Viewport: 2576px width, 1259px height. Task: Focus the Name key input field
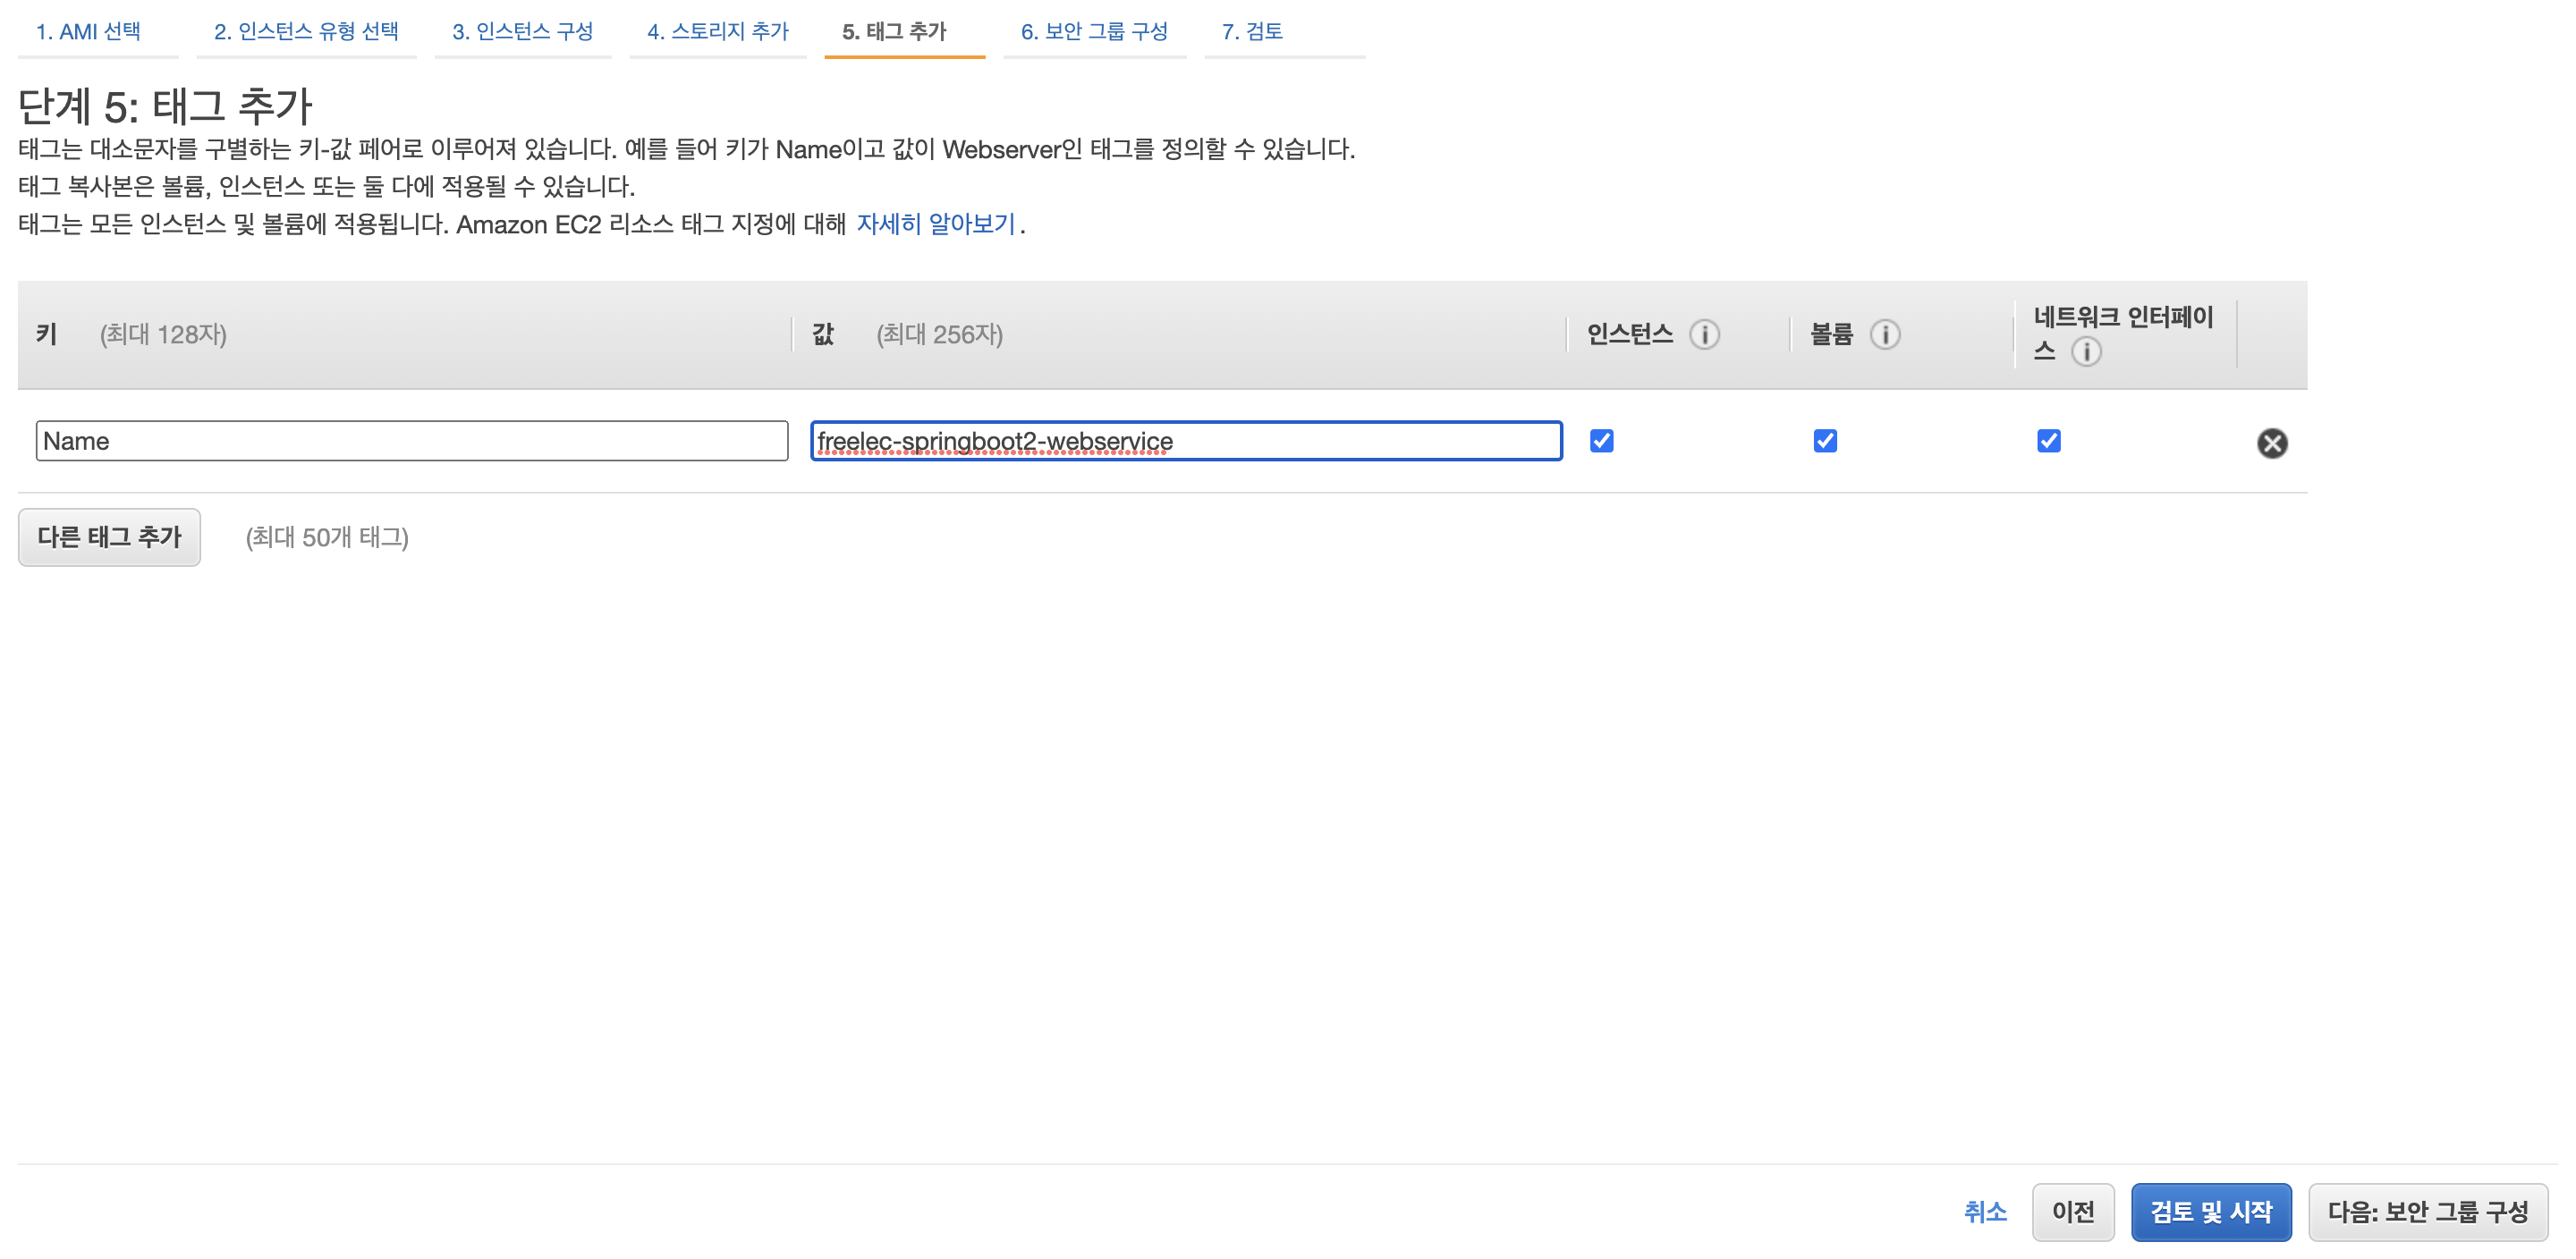(411, 441)
